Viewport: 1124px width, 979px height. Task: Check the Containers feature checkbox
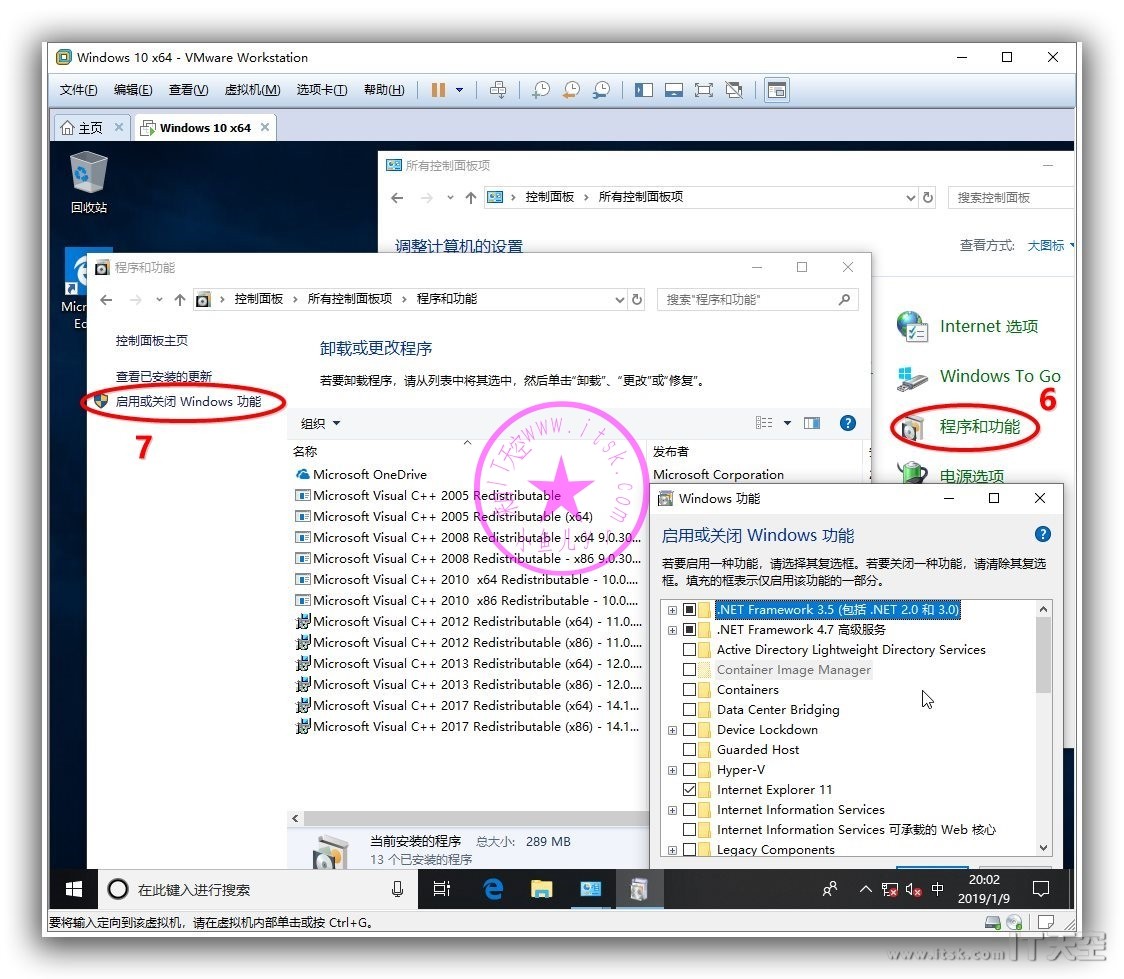pos(690,689)
